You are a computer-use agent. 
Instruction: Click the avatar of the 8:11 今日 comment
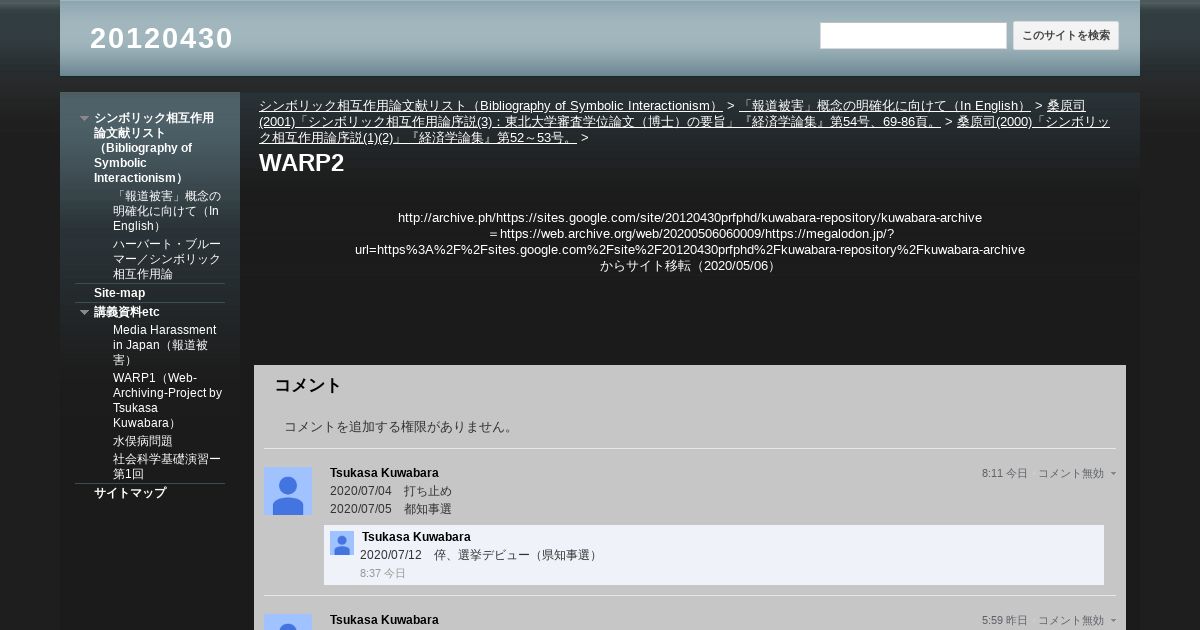coord(288,491)
